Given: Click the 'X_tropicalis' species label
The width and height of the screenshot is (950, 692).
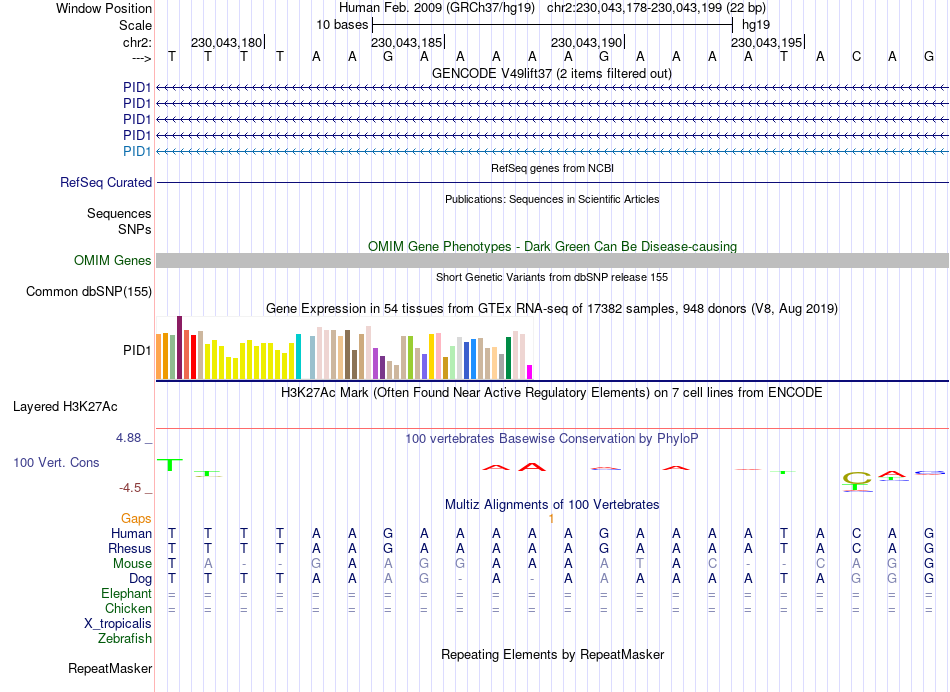Looking at the screenshot, I should [x=118, y=624].
